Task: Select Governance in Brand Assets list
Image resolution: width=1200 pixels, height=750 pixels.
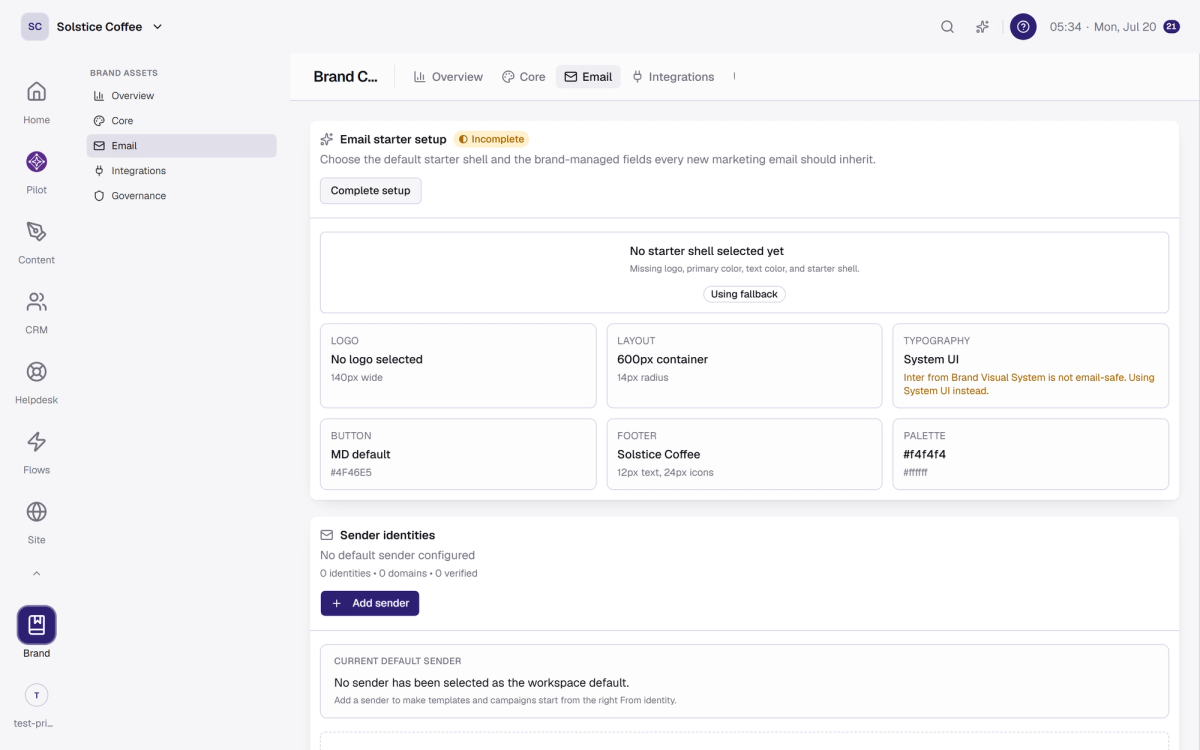Action: pos(181,196)
